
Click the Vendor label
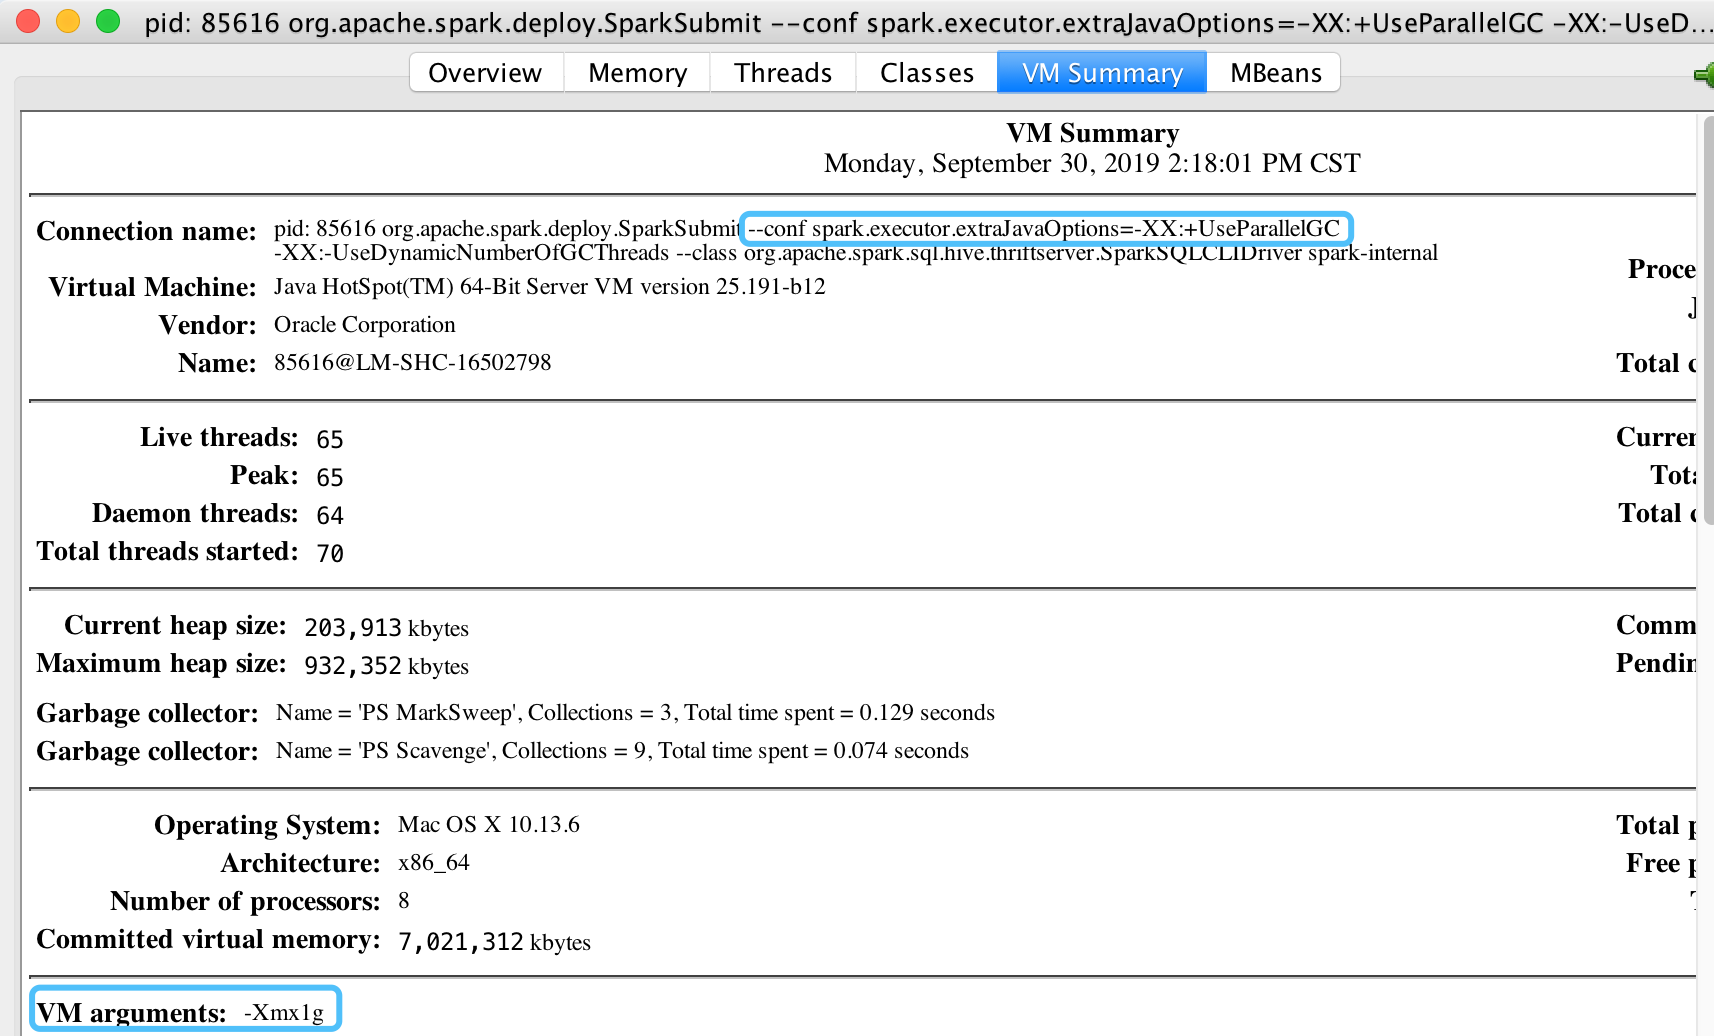click(x=207, y=325)
